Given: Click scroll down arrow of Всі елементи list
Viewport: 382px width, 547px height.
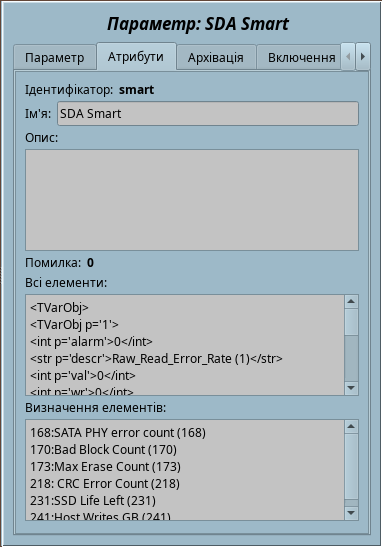Looking at the screenshot, I should click(x=351, y=388).
